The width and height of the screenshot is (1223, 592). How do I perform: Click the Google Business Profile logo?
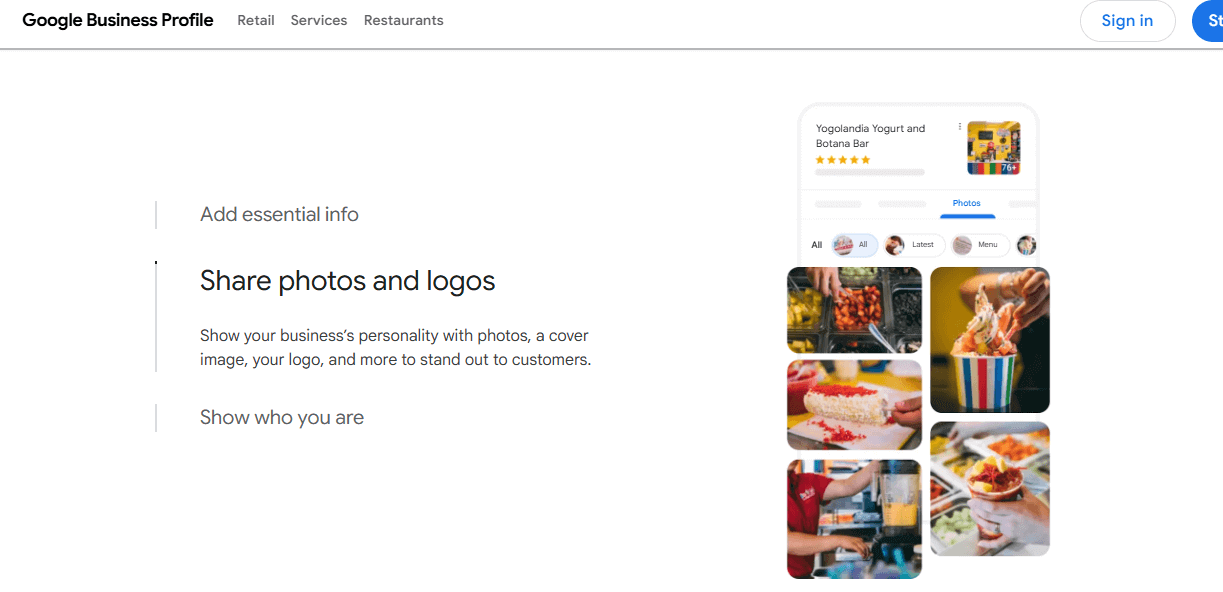[117, 20]
